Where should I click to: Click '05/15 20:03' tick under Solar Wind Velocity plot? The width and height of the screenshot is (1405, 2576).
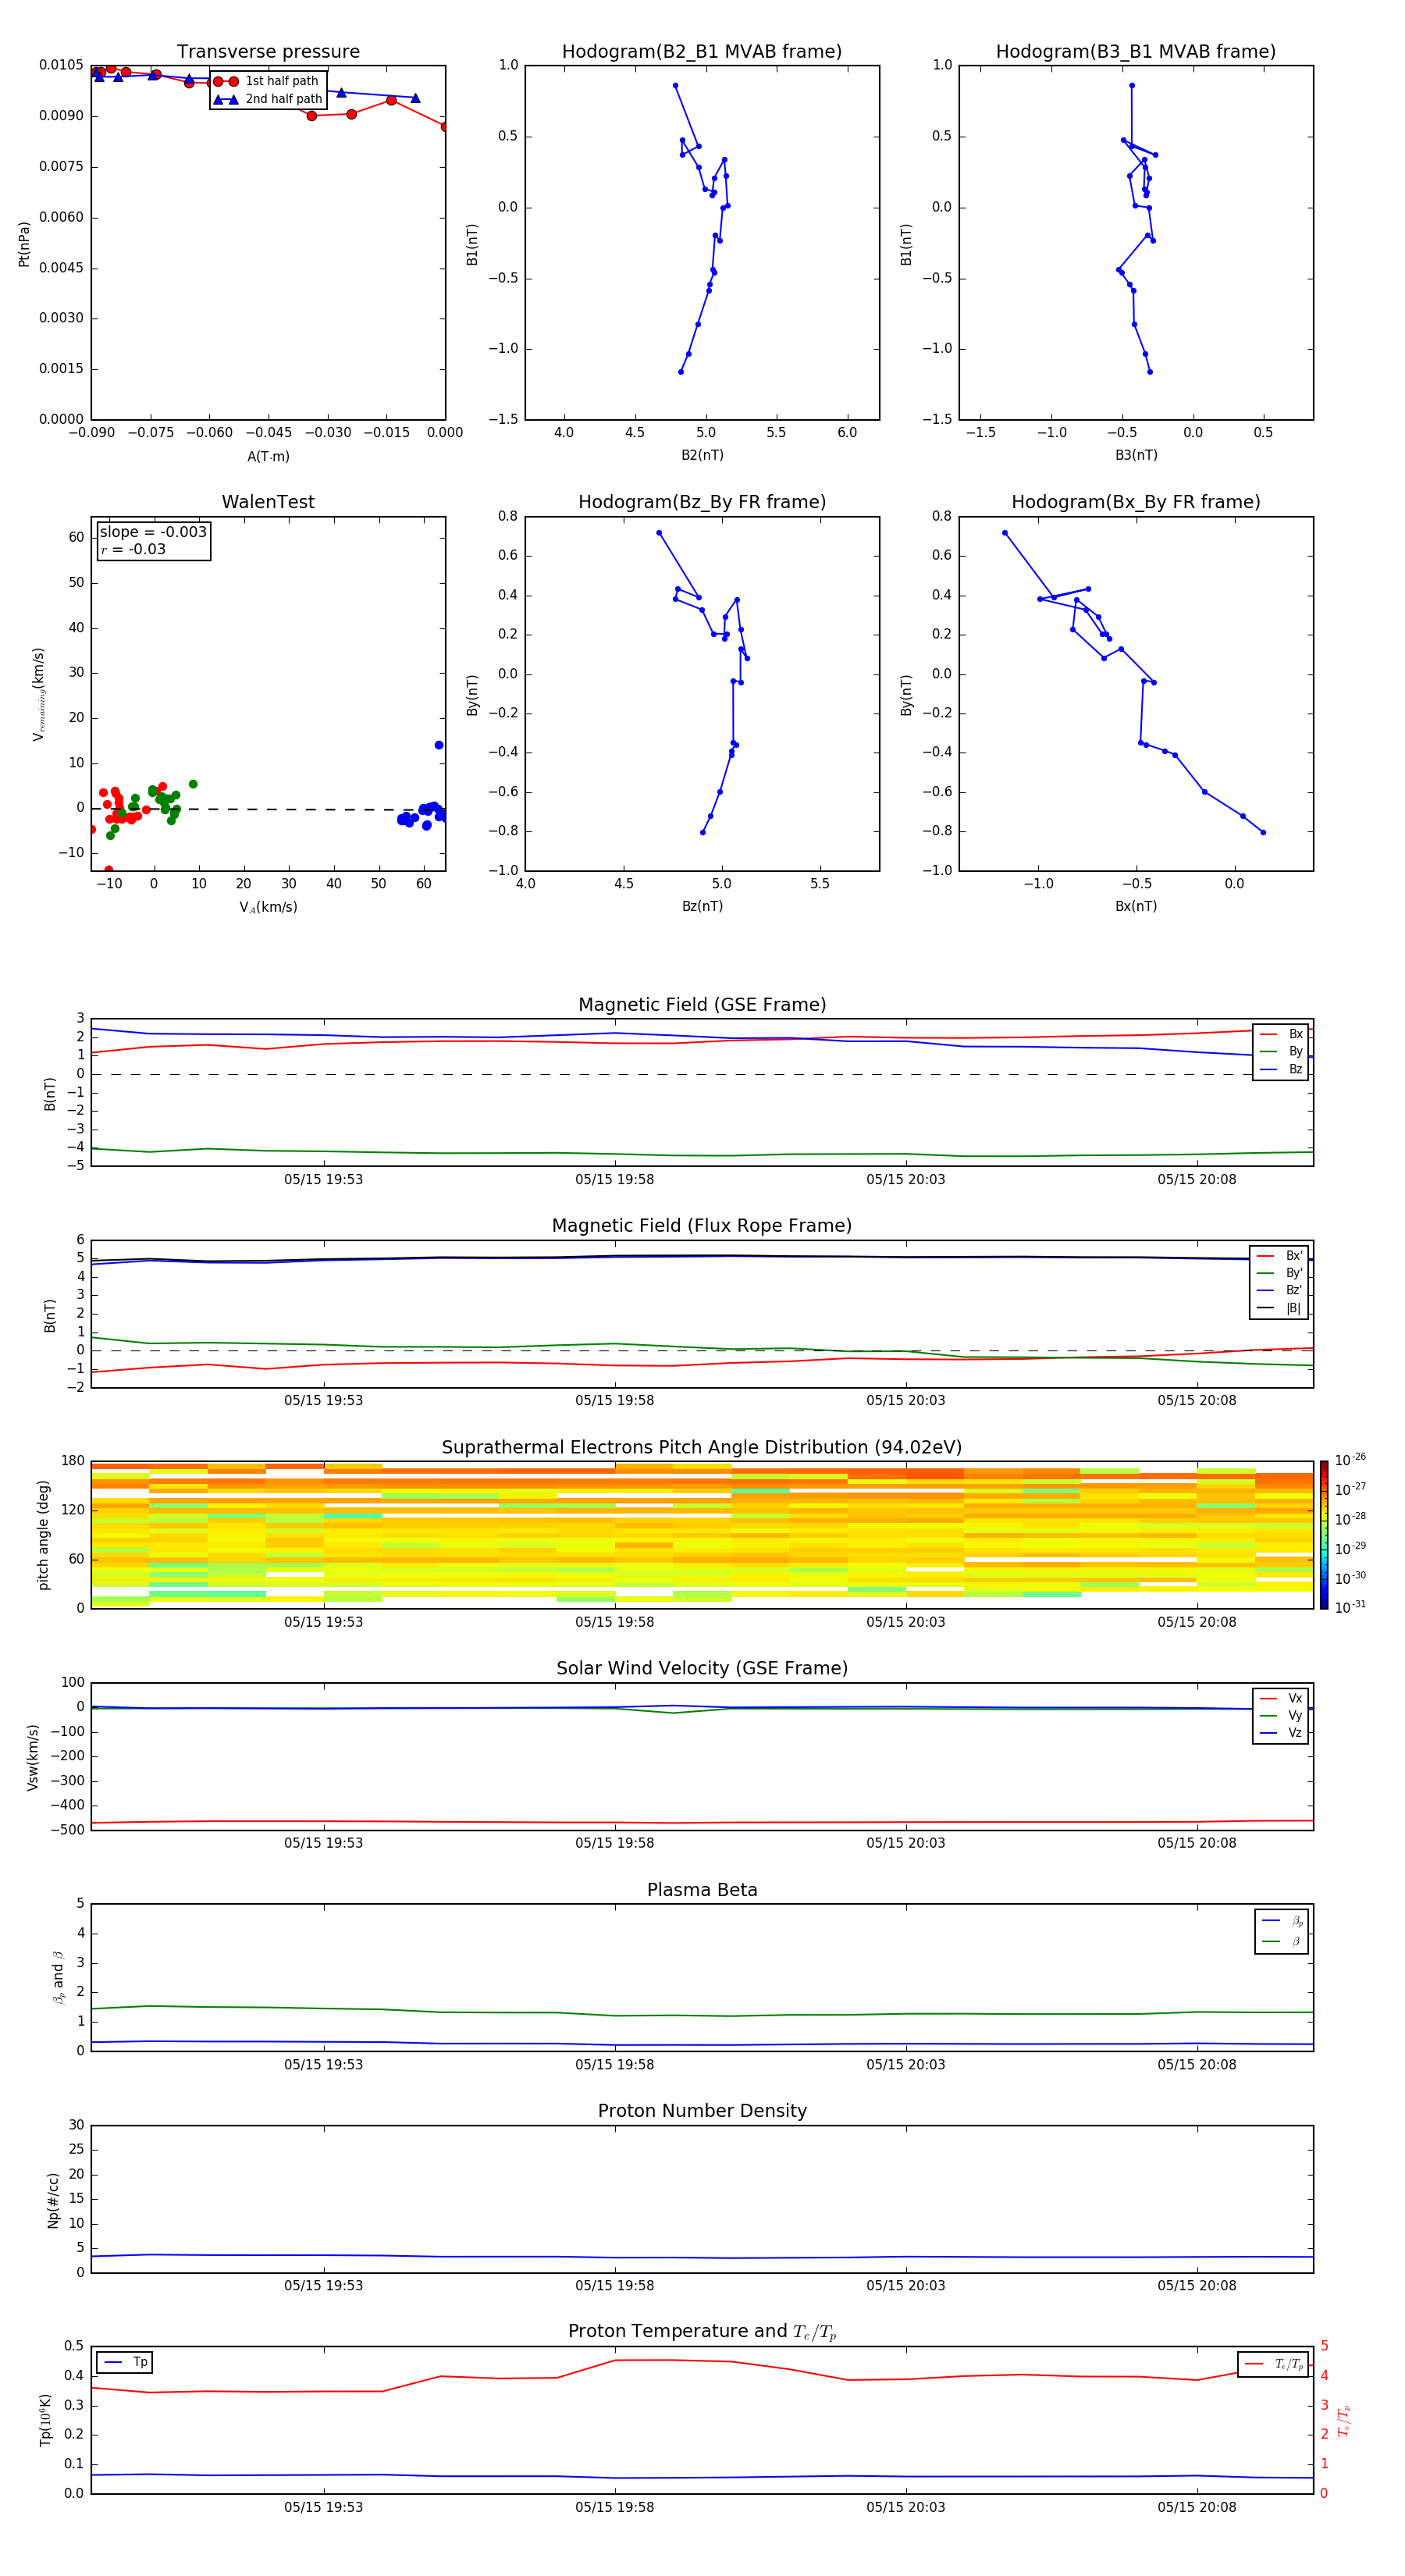[905, 1843]
